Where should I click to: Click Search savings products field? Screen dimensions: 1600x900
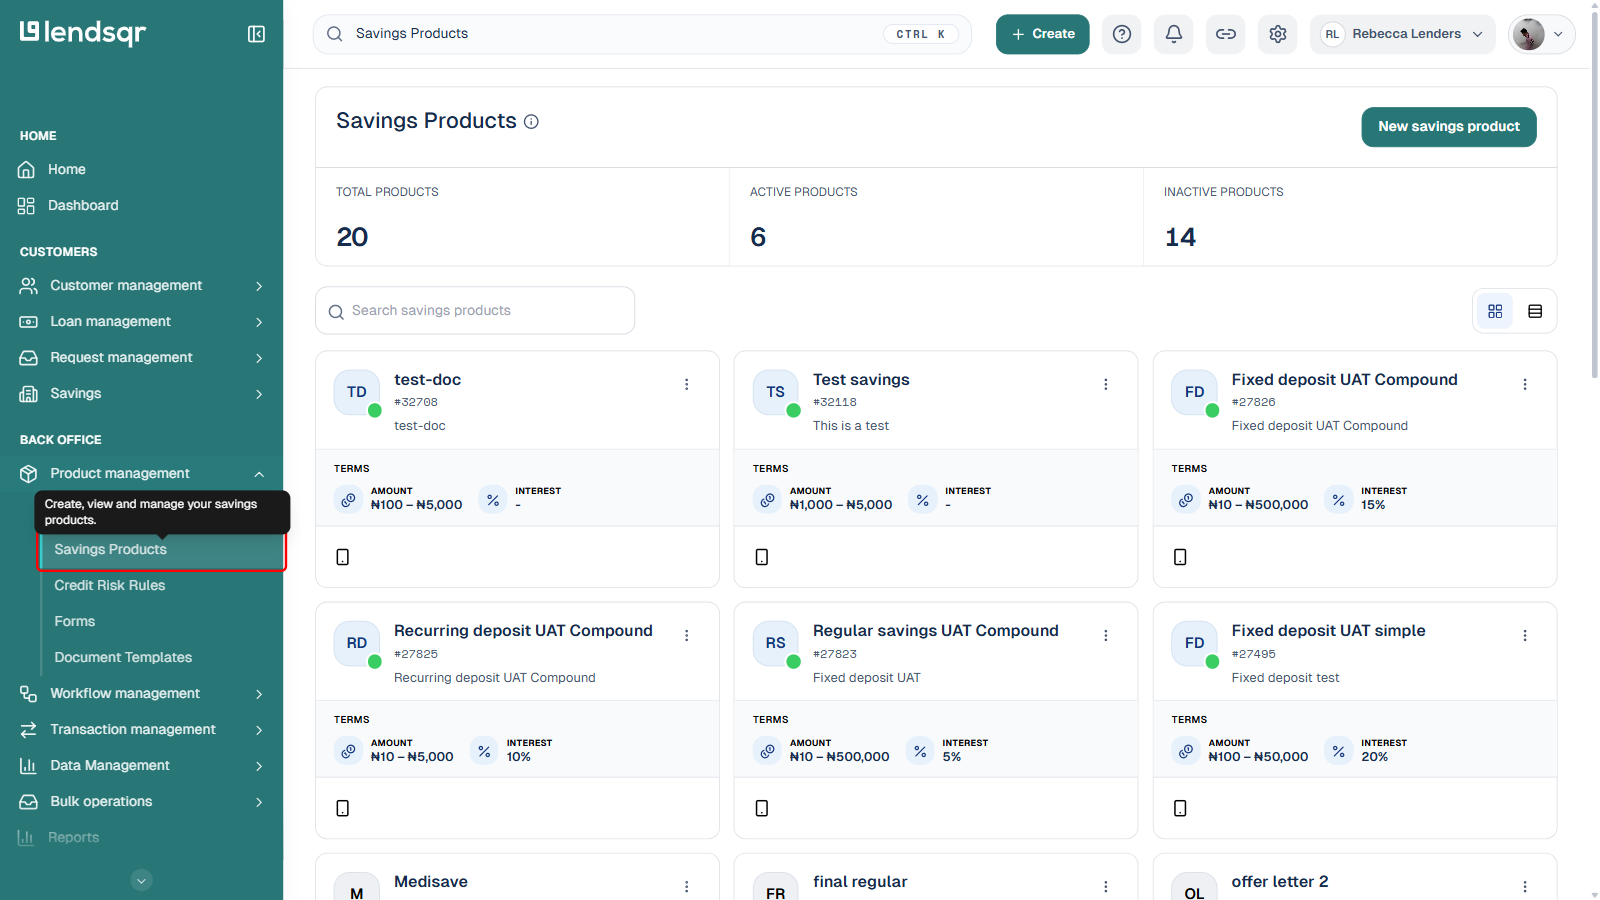point(475,311)
